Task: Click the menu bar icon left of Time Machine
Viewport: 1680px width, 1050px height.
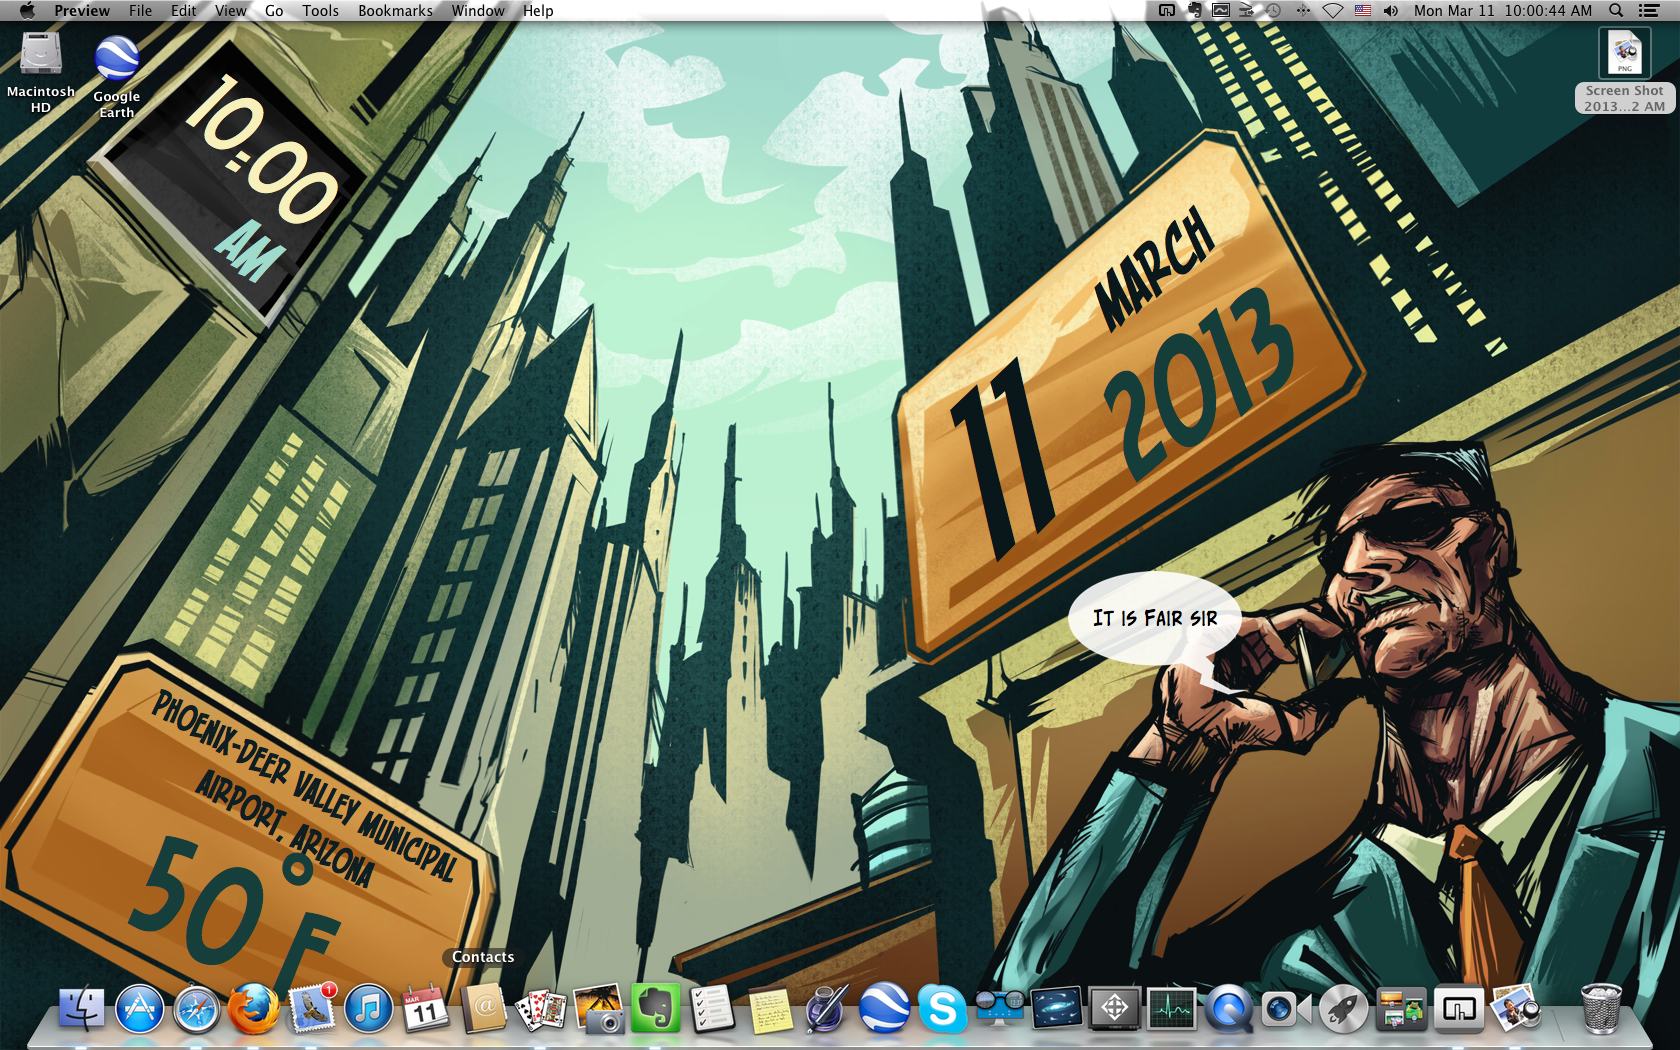Action: [x=1247, y=10]
